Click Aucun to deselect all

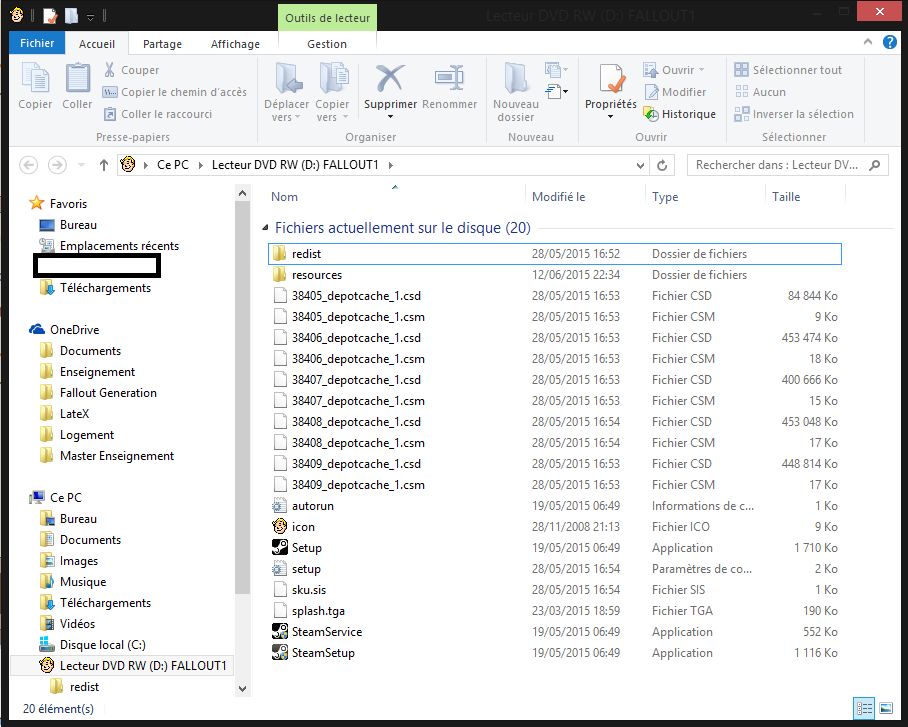tap(760, 92)
